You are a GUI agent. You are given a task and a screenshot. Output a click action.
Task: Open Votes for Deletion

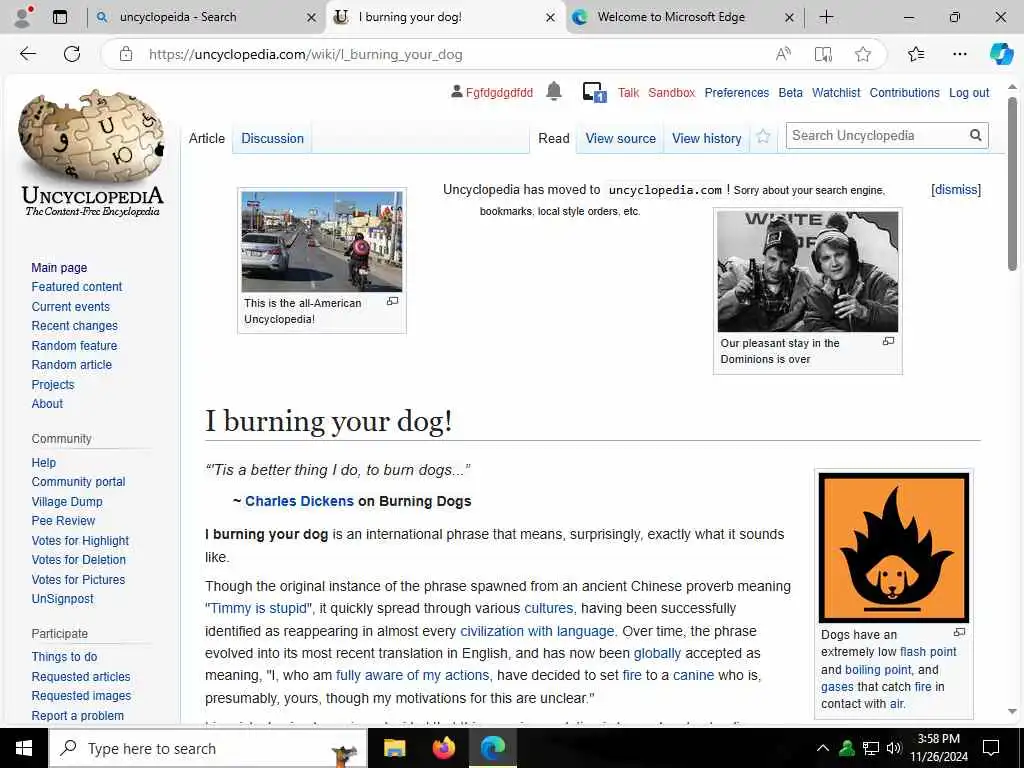tap(78, 560)
